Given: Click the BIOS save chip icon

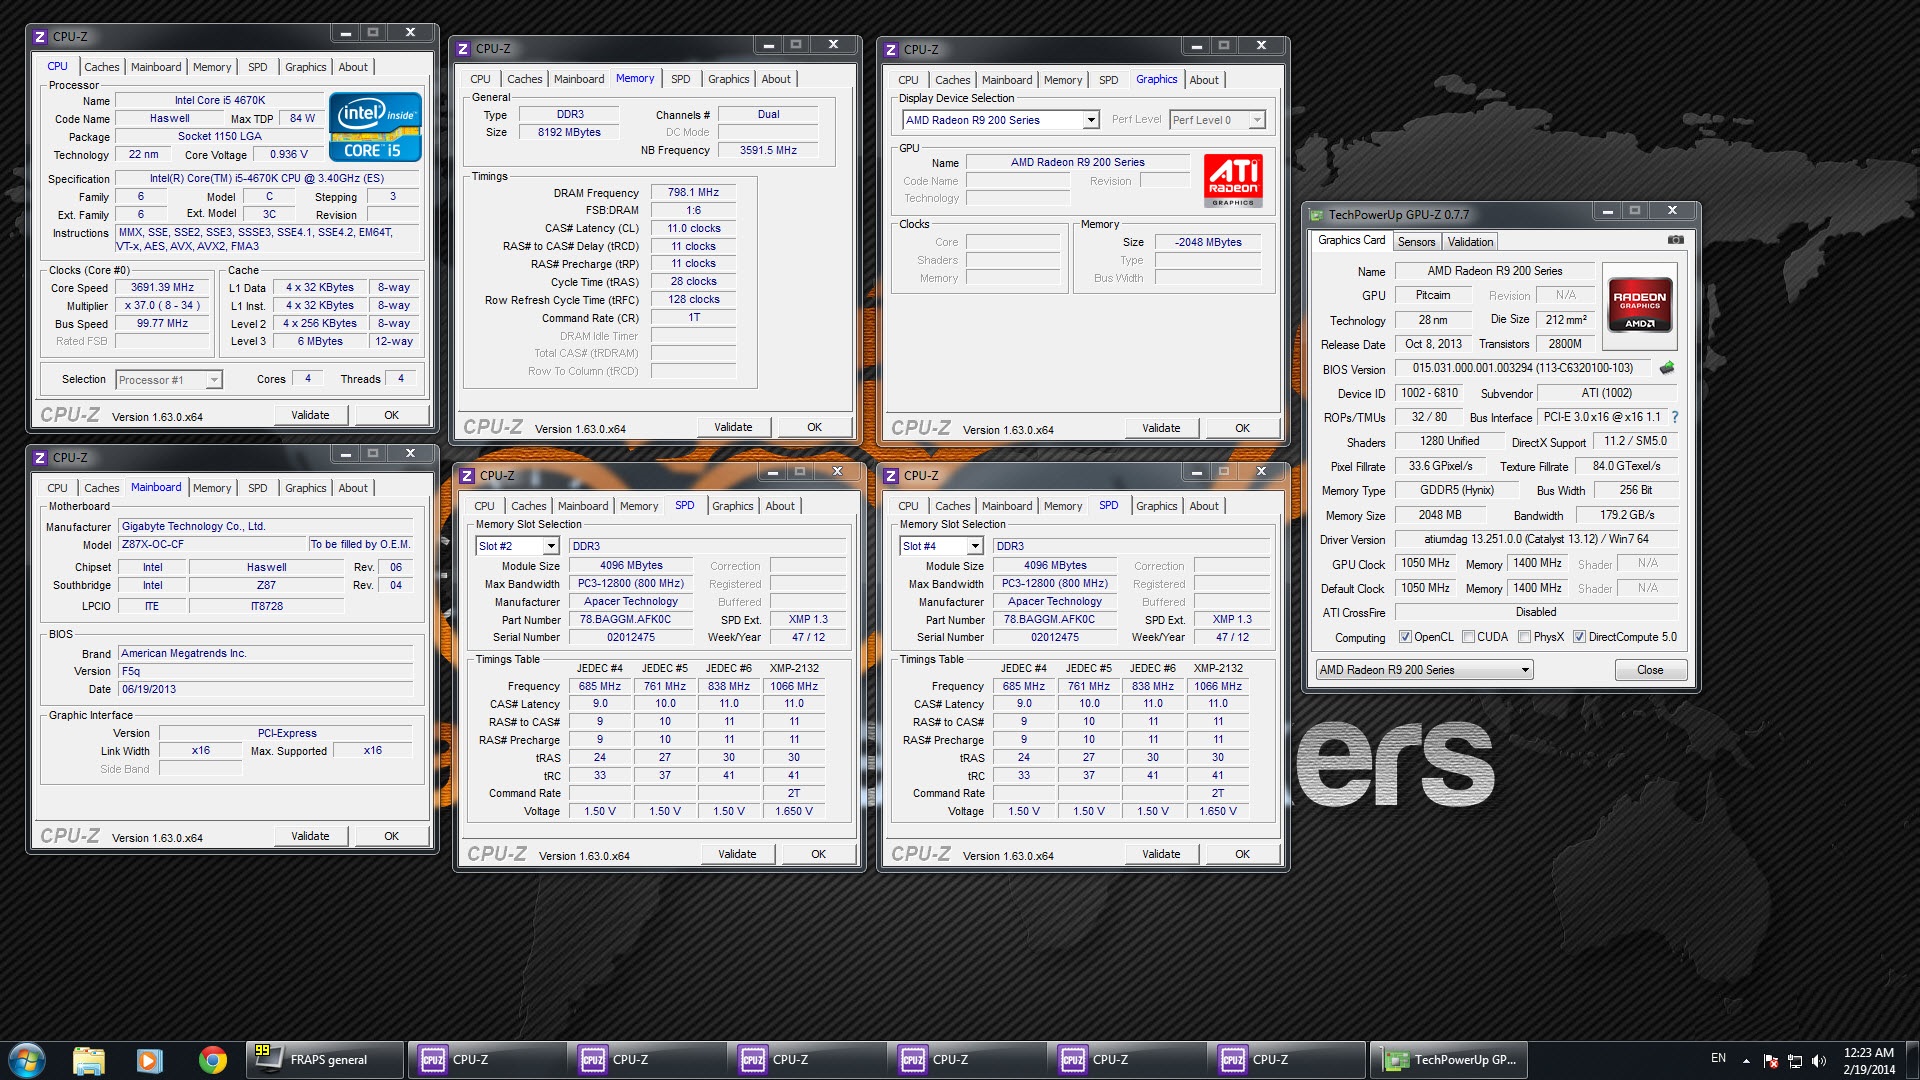Looking at the screenshot, I should coord(1667,368).
